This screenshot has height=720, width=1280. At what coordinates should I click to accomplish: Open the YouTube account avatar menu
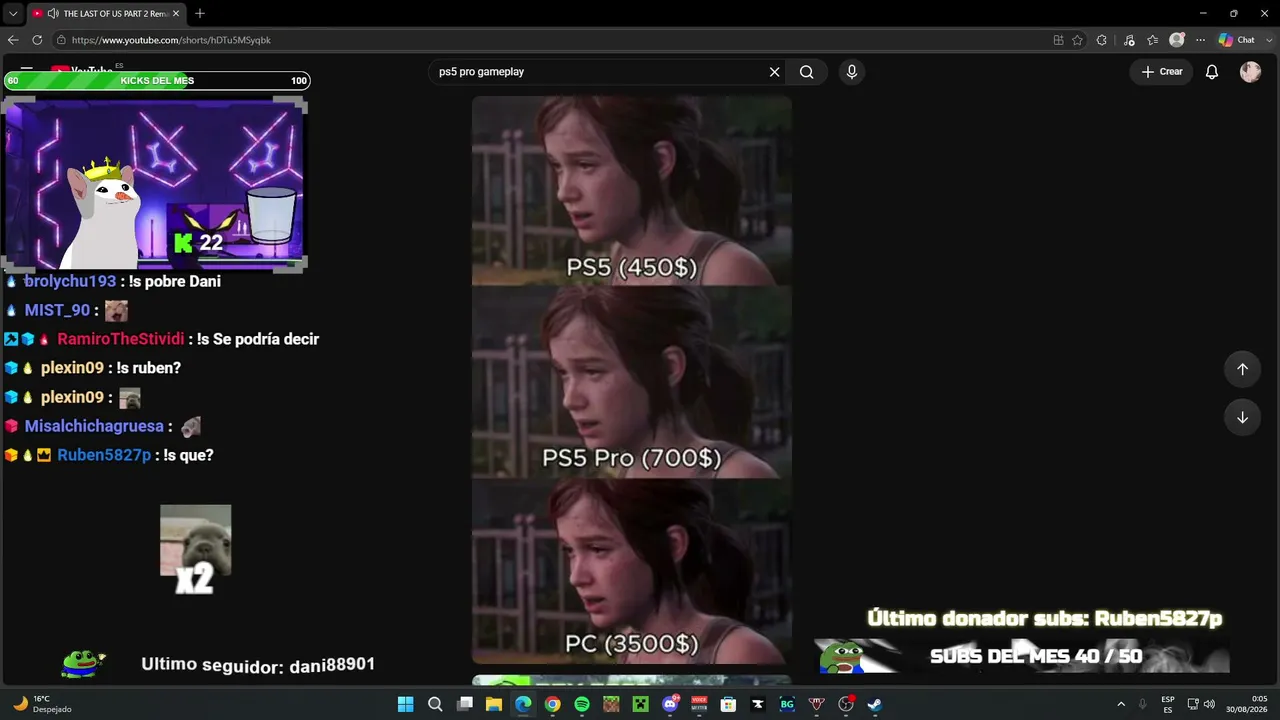pyautogui.click(x=1250, y=72)
